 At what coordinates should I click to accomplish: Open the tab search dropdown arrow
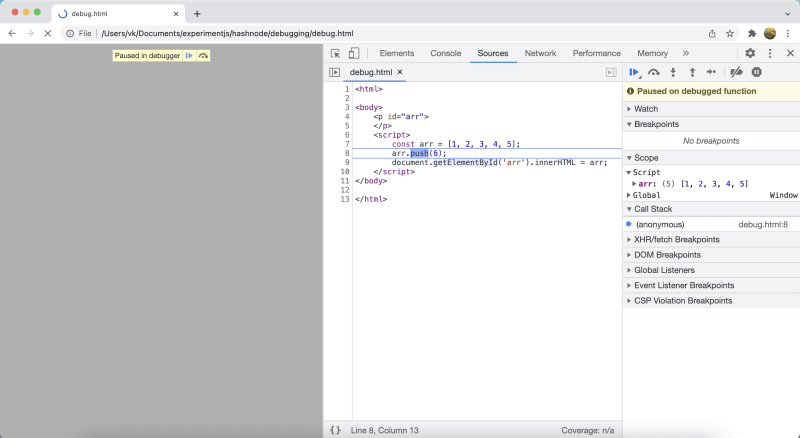tap(788, 14)
